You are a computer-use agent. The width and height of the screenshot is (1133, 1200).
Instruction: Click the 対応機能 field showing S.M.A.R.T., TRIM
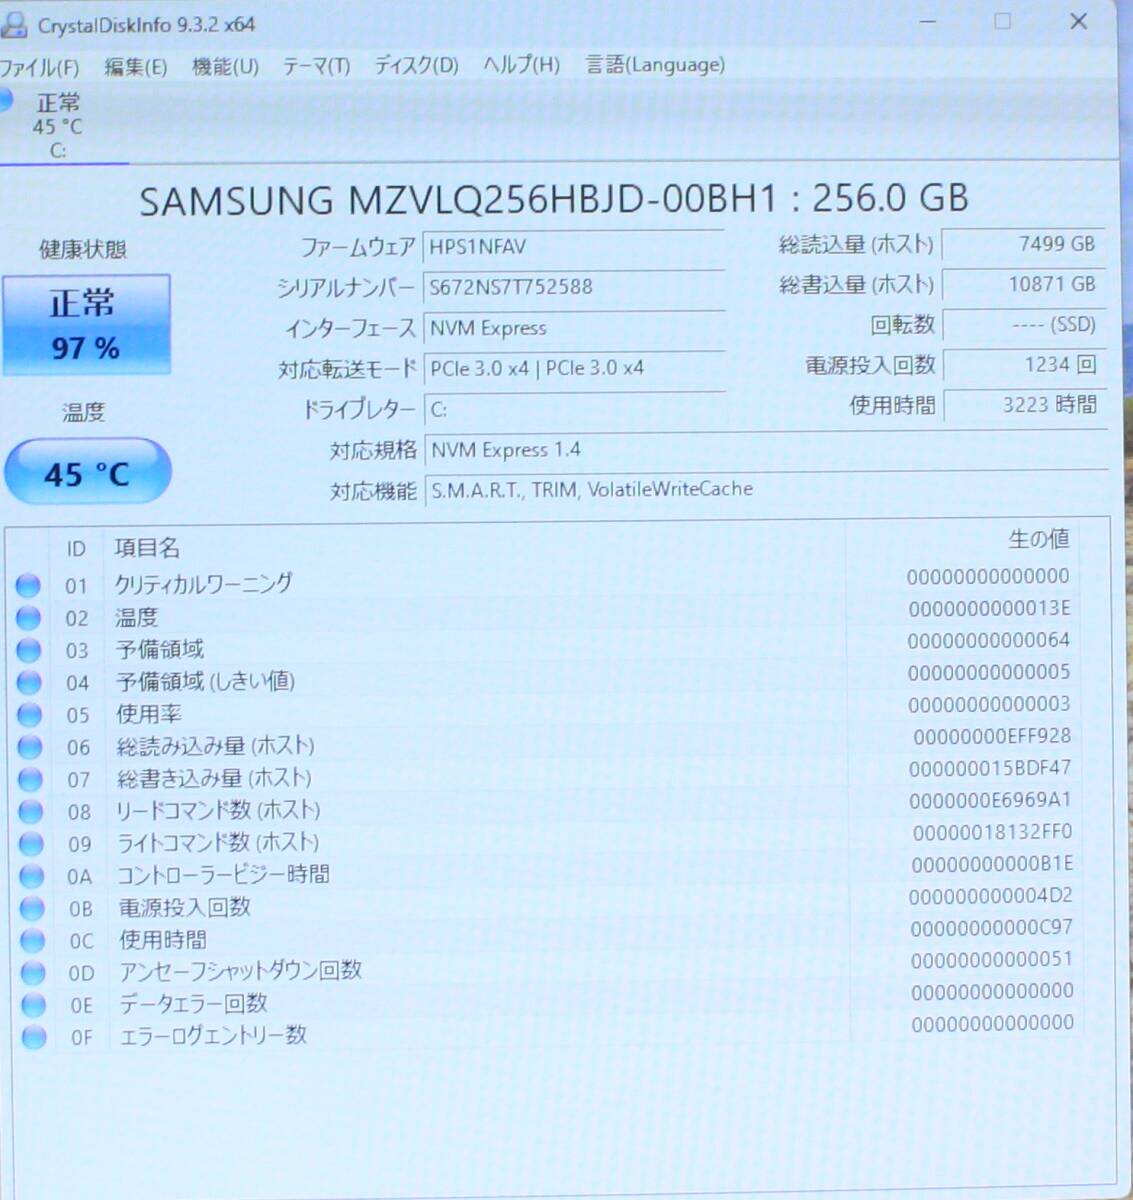coord(590,489)
